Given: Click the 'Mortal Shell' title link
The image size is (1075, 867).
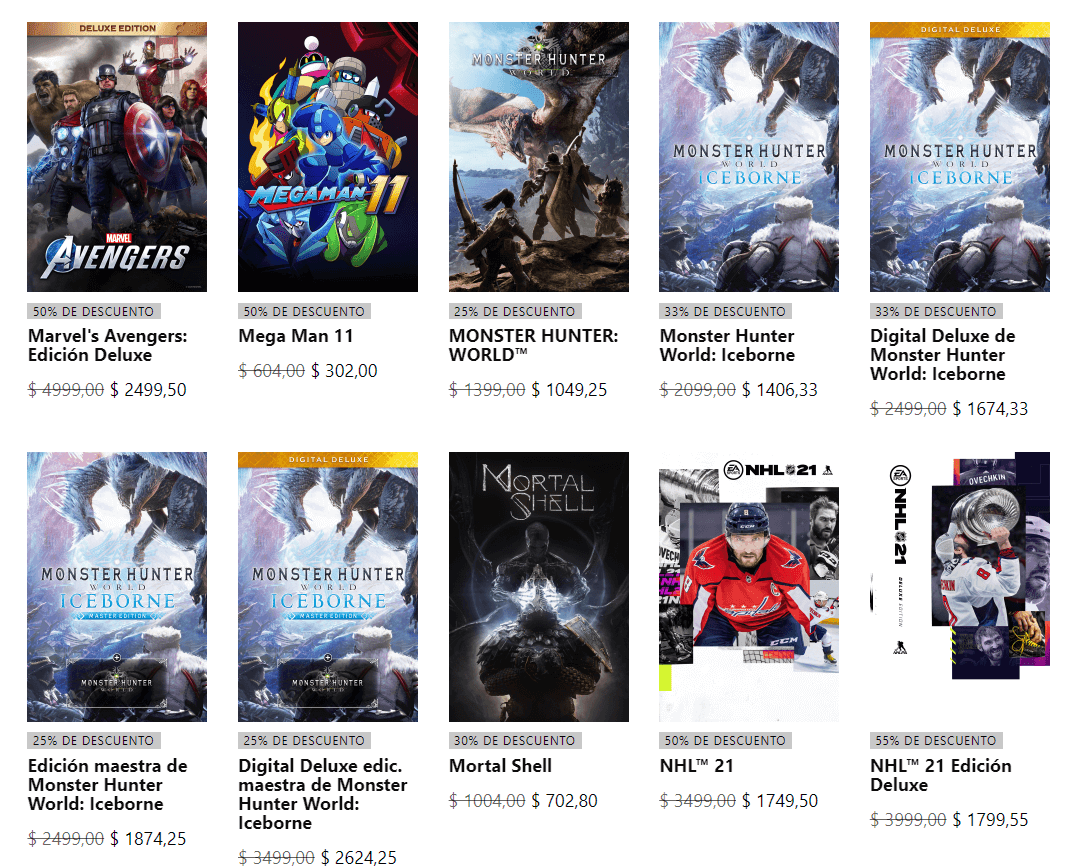Looking at the screenshot, I should (x=500, y=766).
